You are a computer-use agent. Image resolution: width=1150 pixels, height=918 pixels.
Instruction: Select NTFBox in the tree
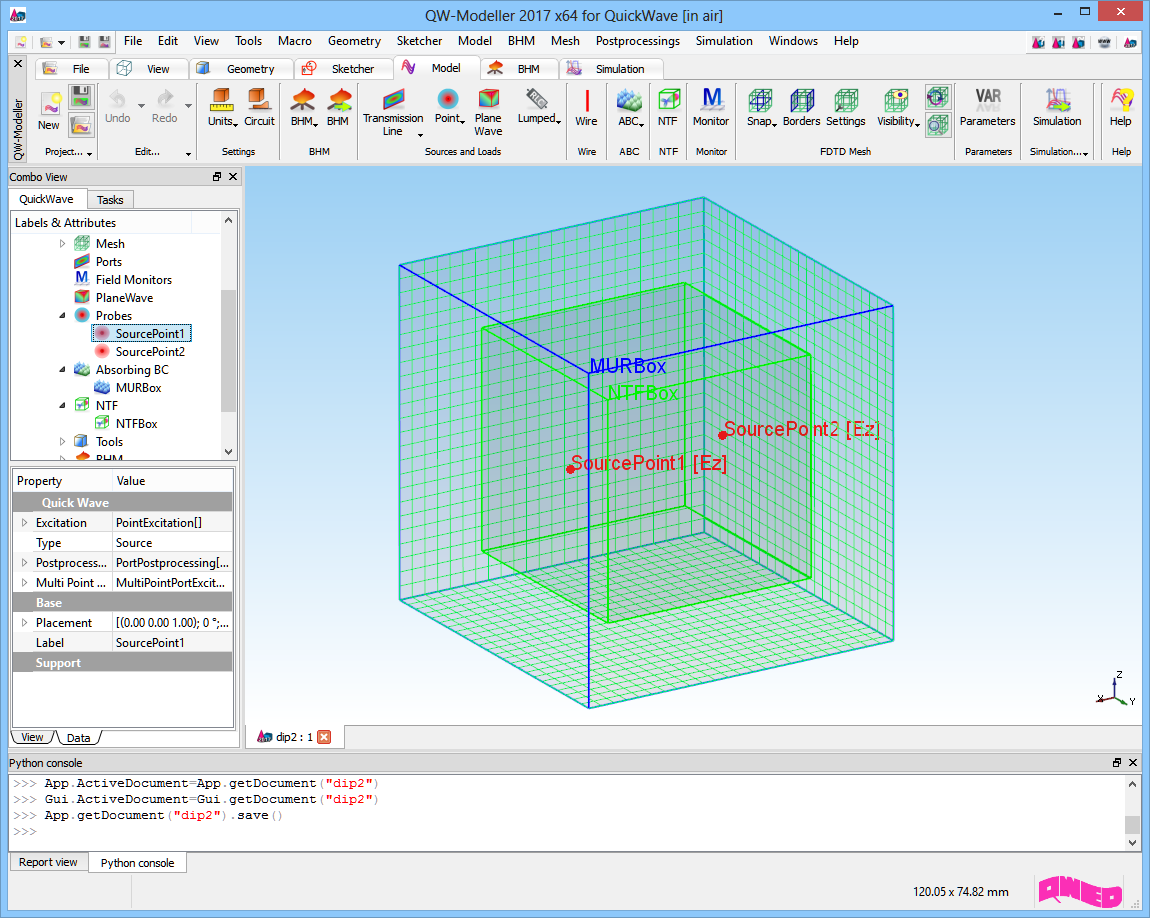point(136,423)
